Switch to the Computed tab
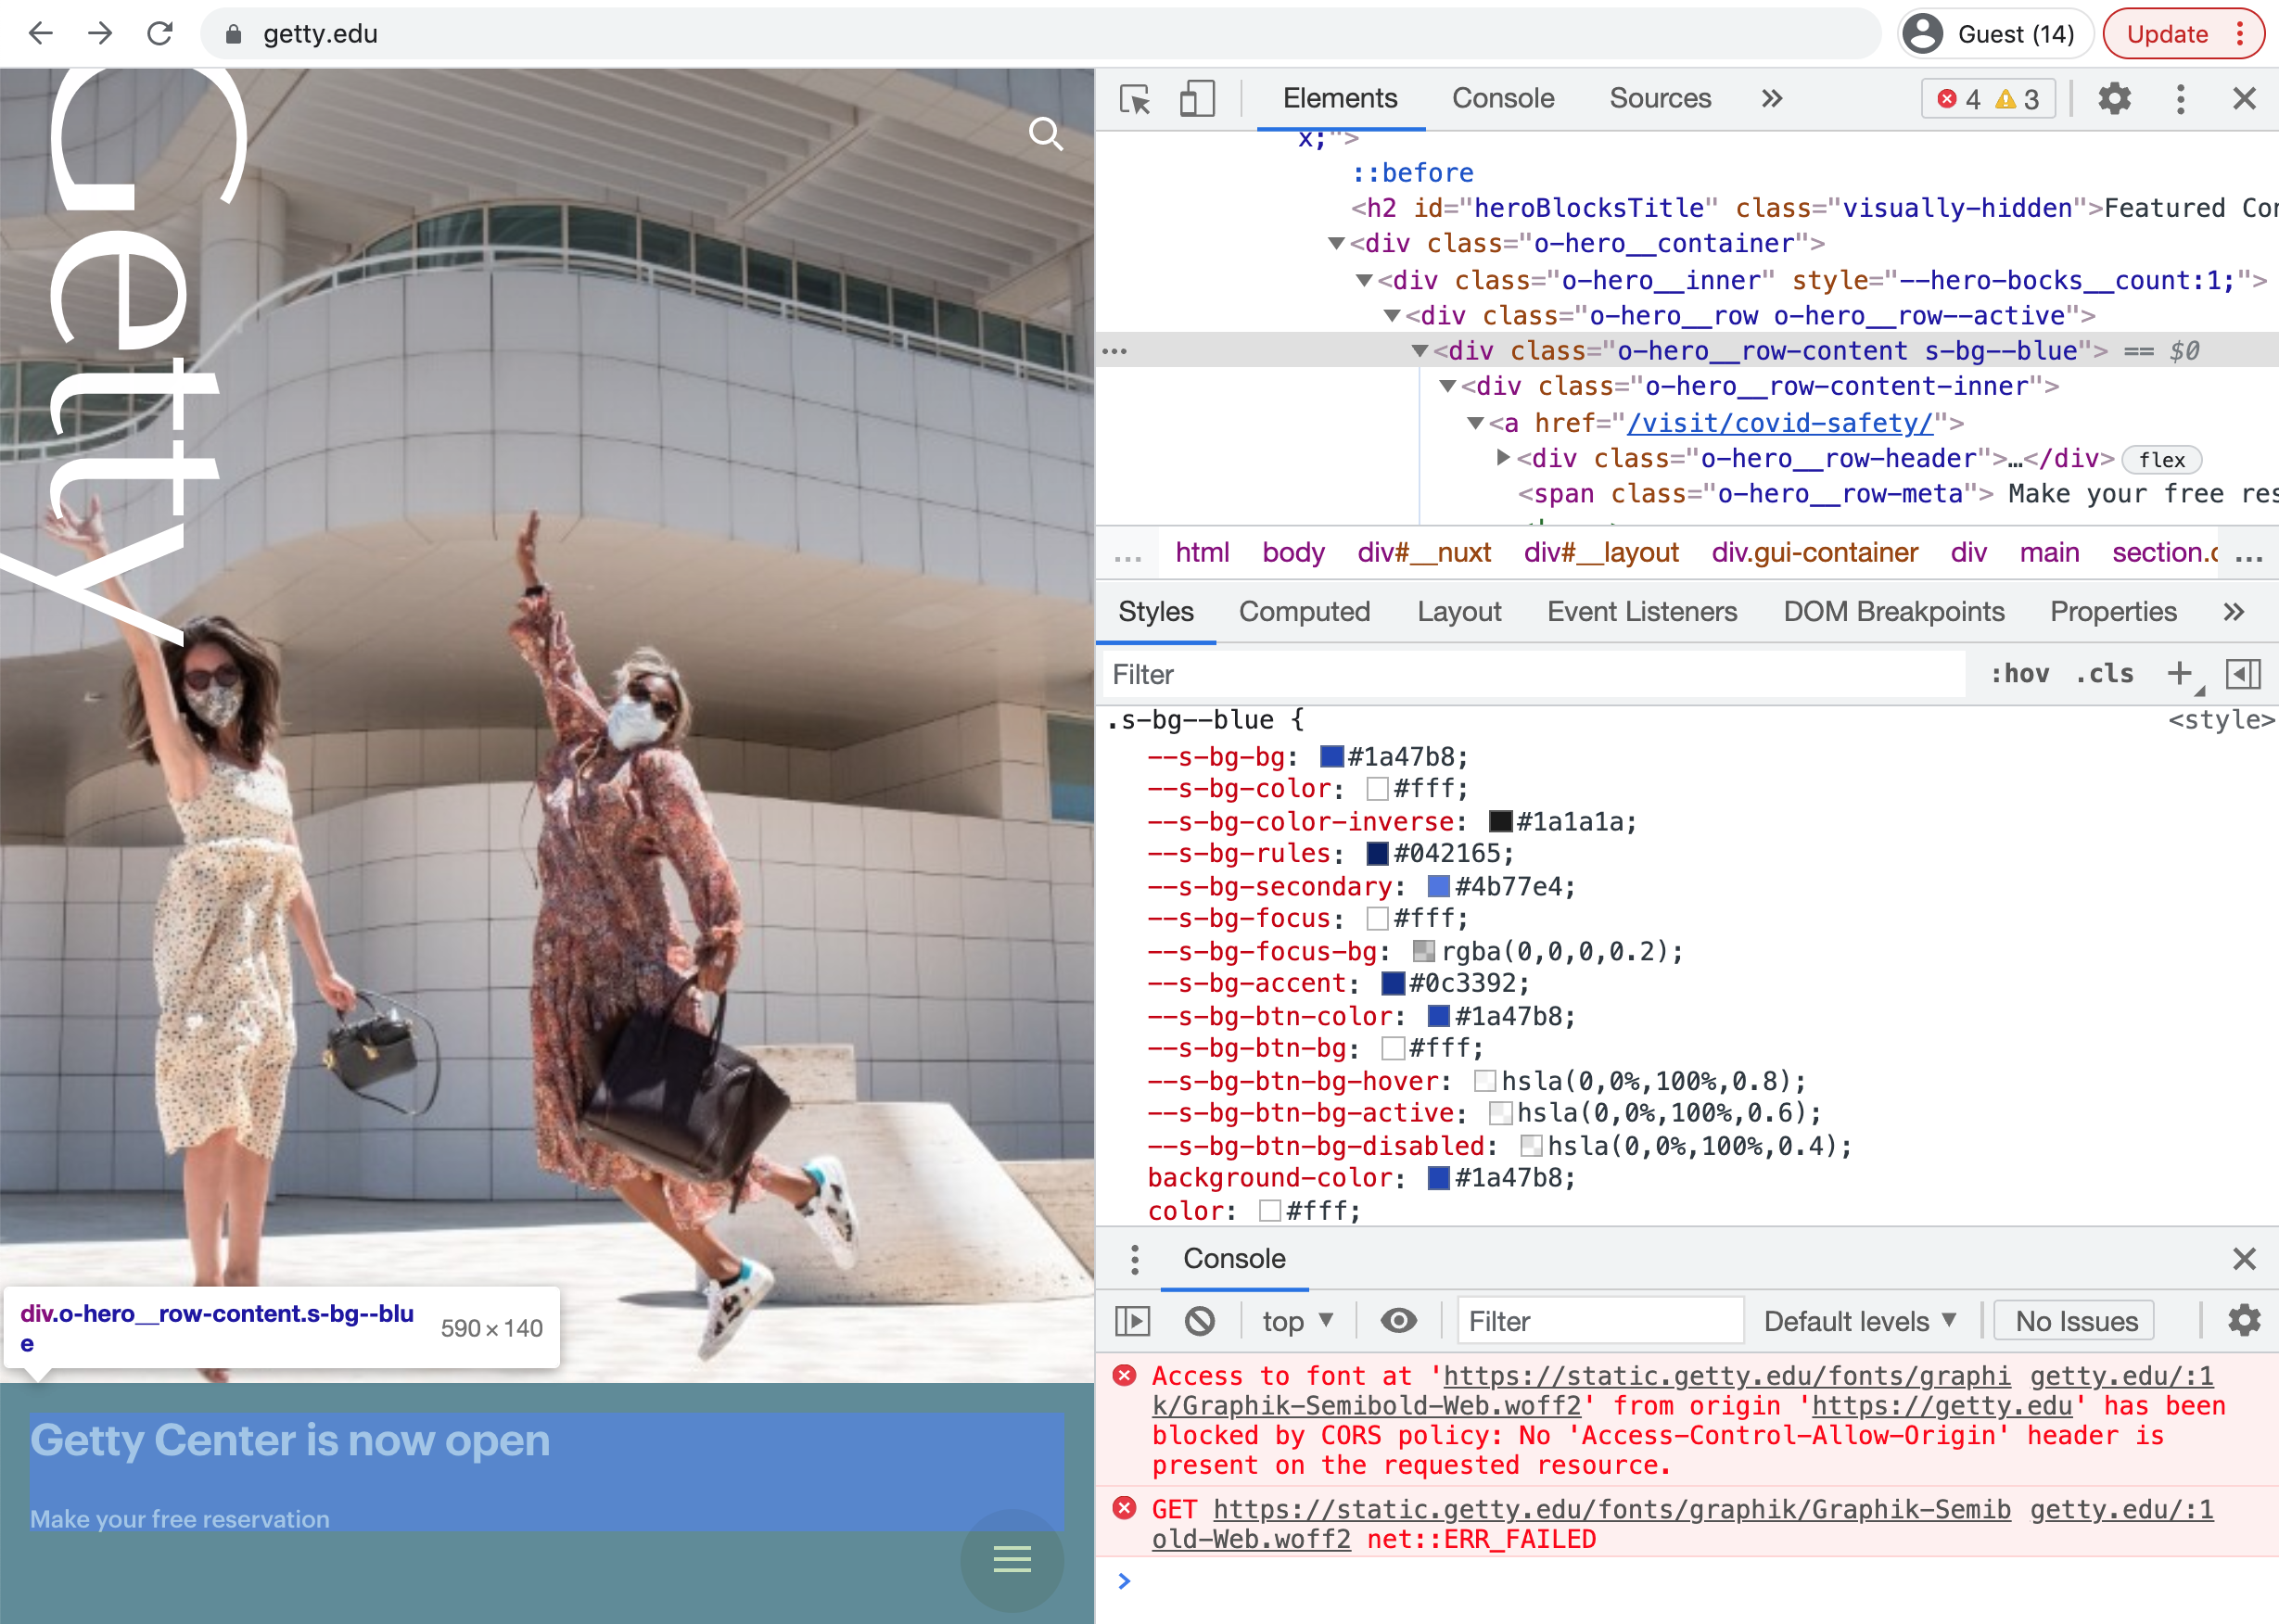The height and width of the screenshot is (1624, 2279). 1304,612
